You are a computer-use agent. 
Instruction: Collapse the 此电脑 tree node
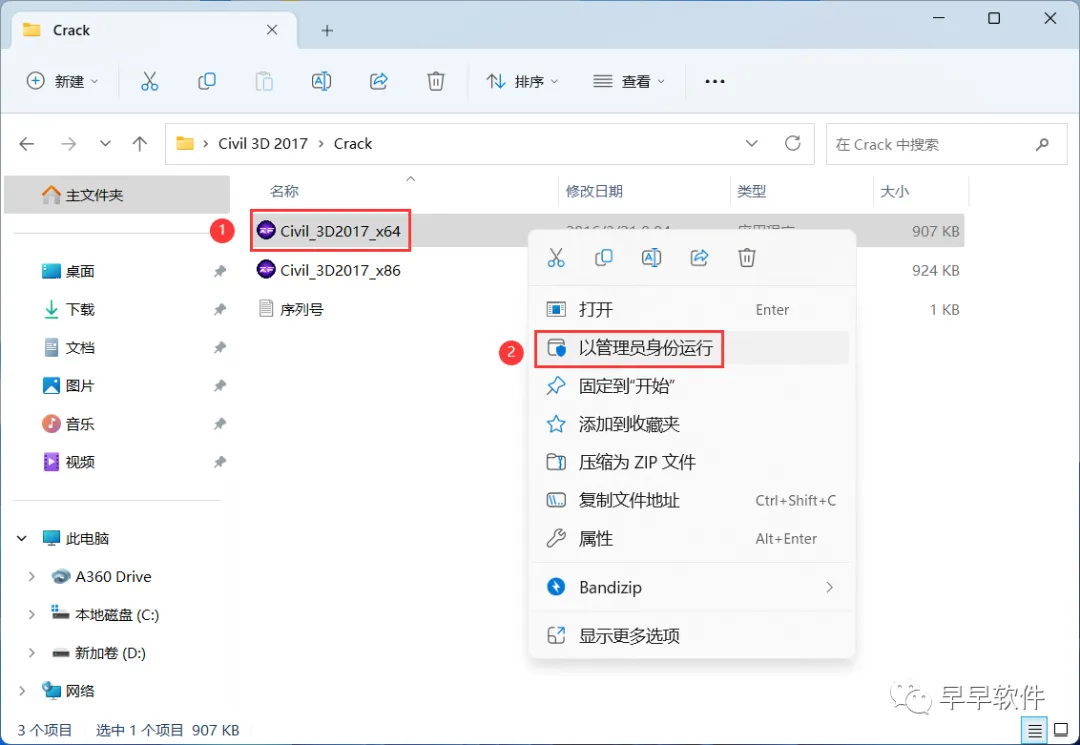tap(22, 538)
